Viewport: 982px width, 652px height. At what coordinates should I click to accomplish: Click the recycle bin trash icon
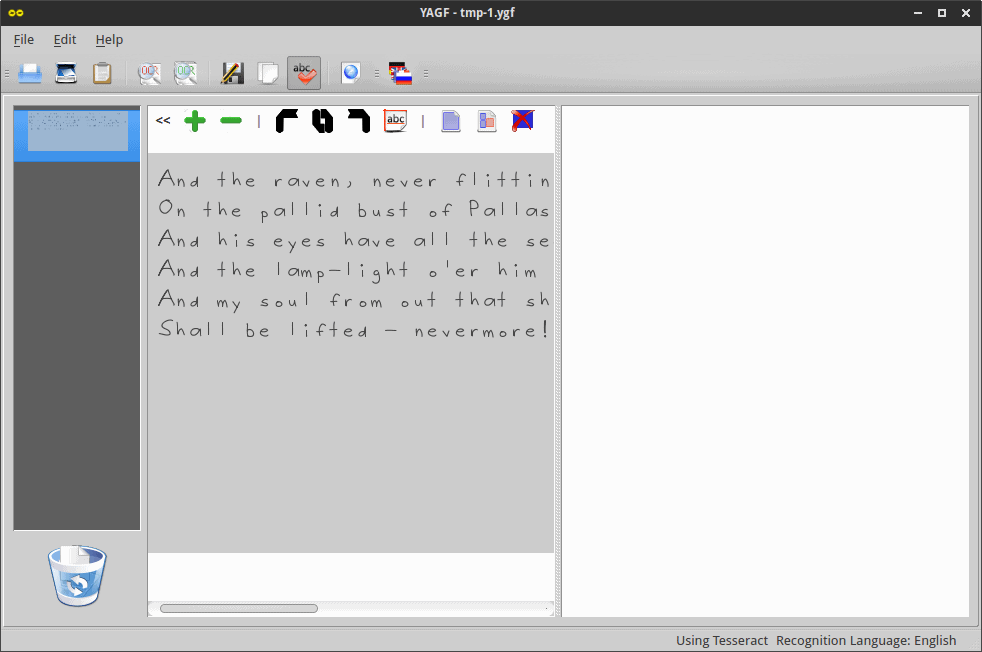coord(77,576)
